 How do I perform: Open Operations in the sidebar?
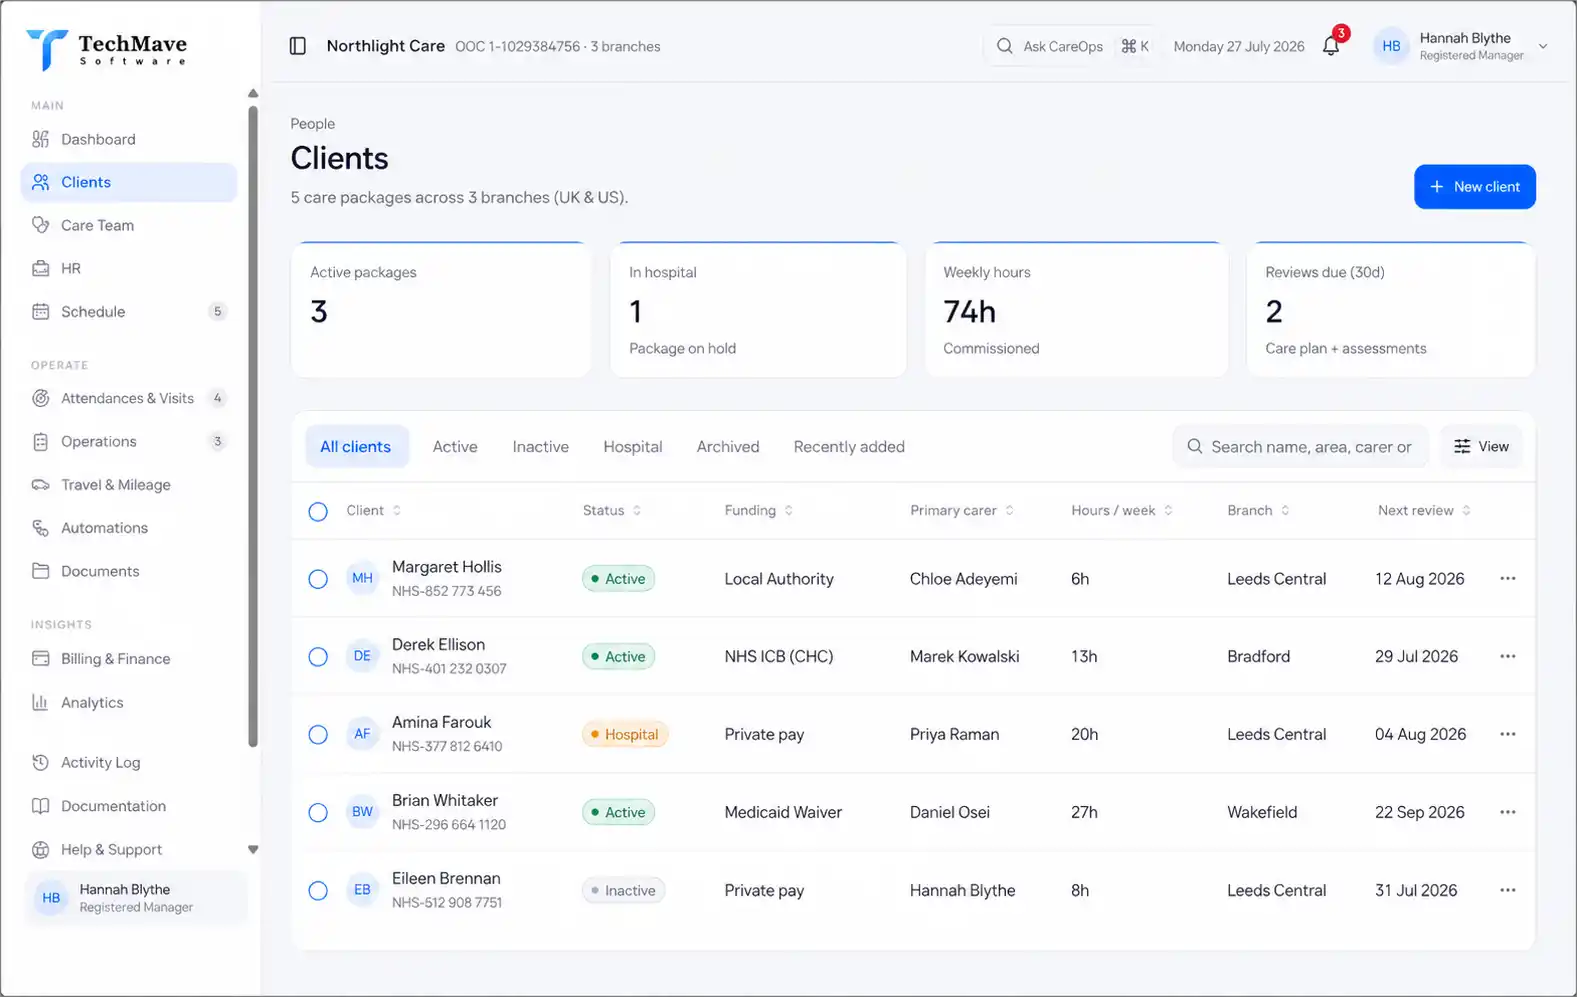click(128, 441)
